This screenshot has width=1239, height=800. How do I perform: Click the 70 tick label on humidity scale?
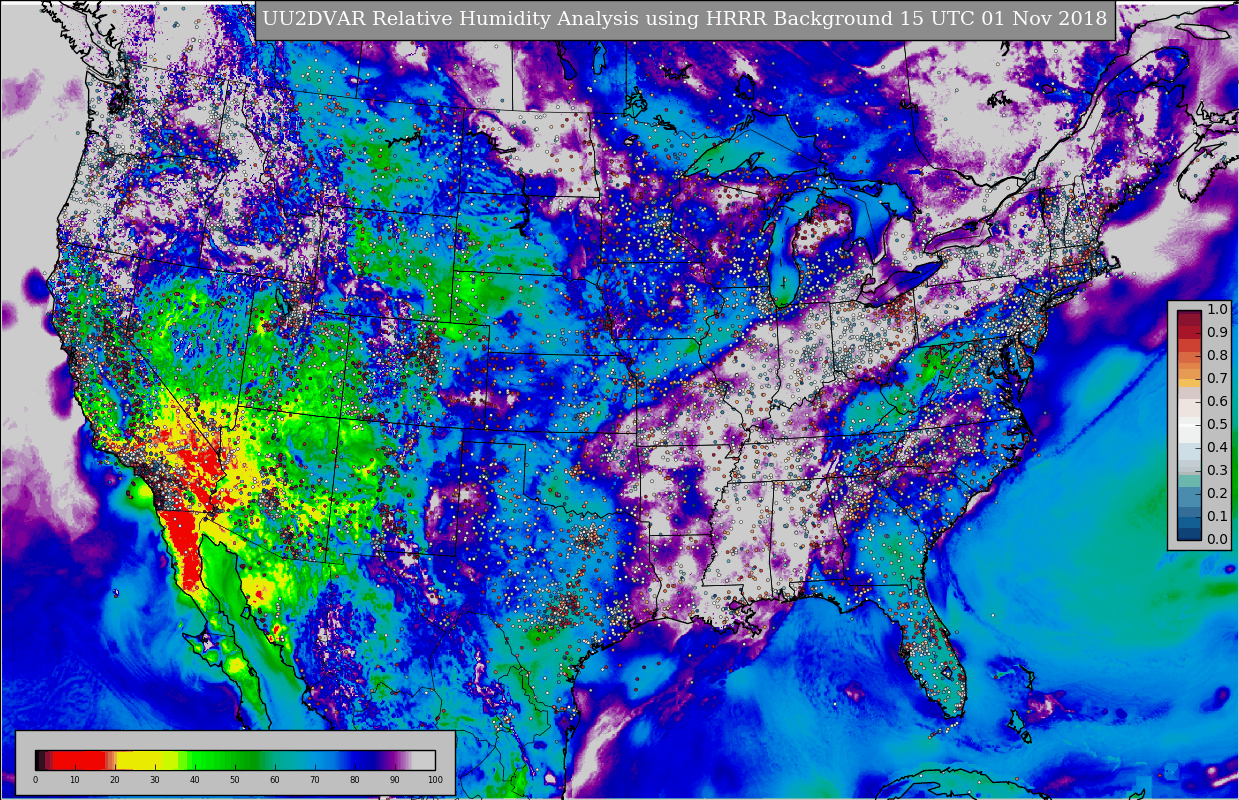[315, 780]
